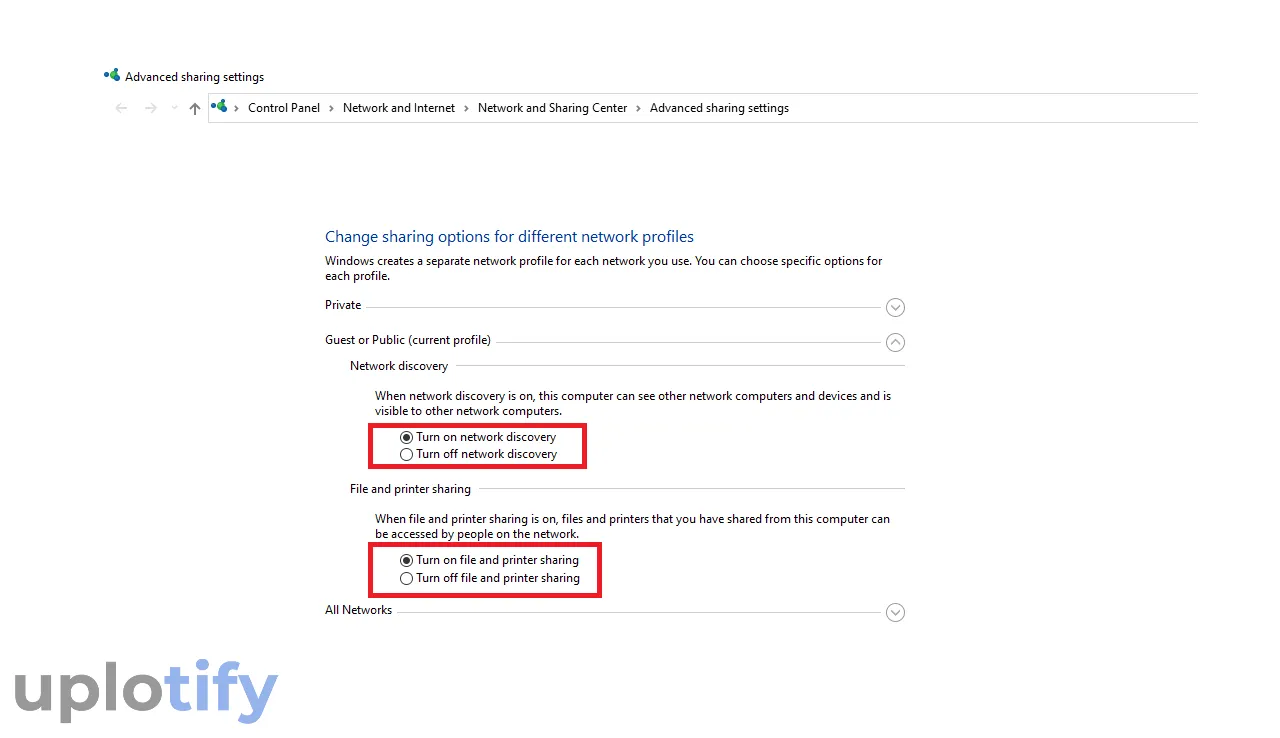Click the Private profile label
1280x738 pixels.
pos(343,305)
